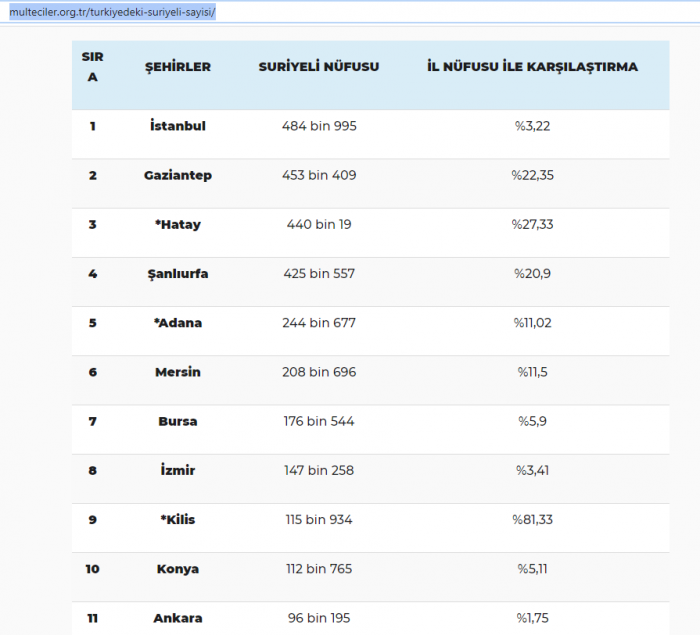Image resolution: width=700 pixels, height=635 pixels.
Task: Select the Ankara city cell
Action: (178, 618)
